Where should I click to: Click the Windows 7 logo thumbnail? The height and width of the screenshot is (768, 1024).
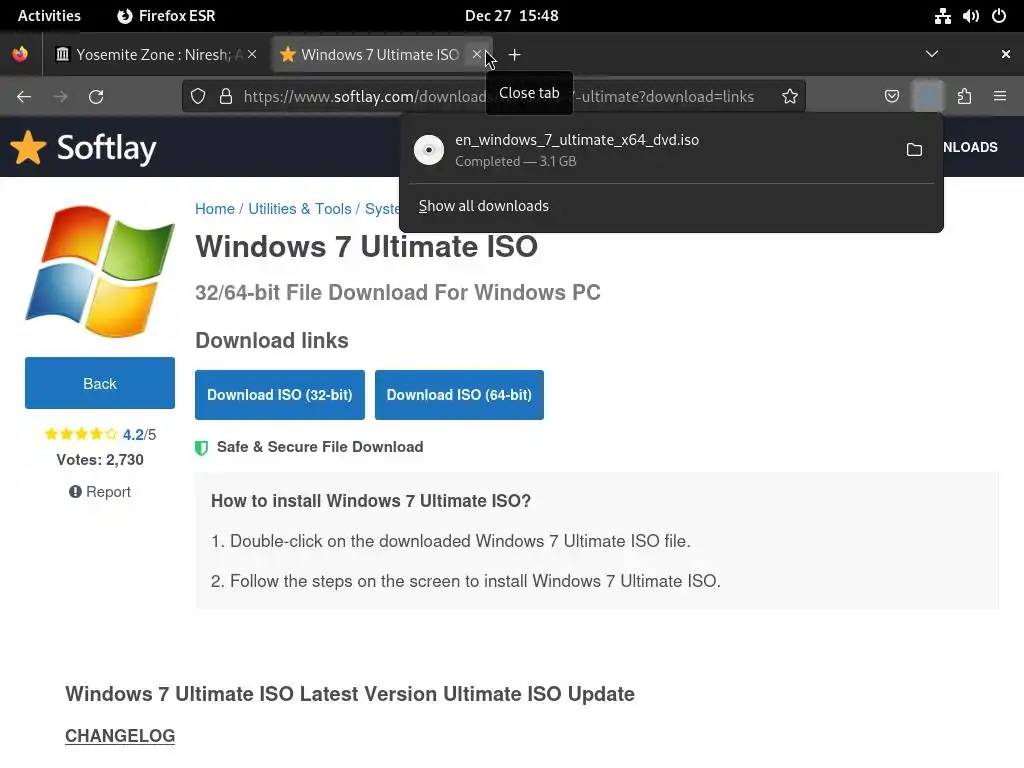point(100,271)
